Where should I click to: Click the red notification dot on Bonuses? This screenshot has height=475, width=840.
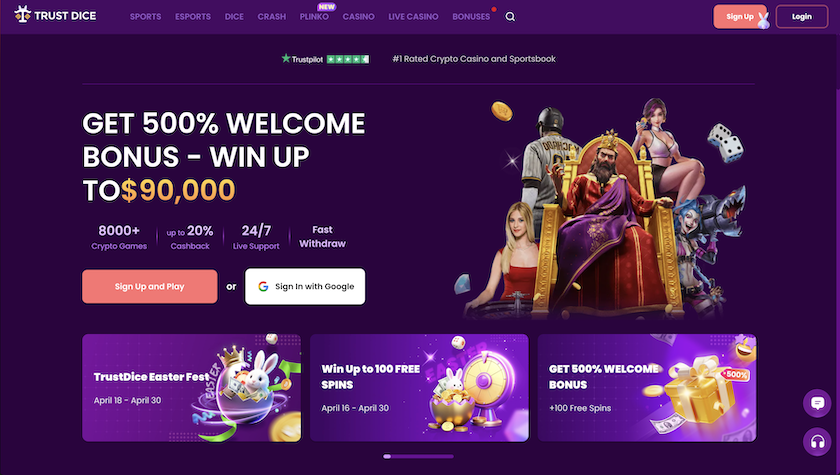494,9
